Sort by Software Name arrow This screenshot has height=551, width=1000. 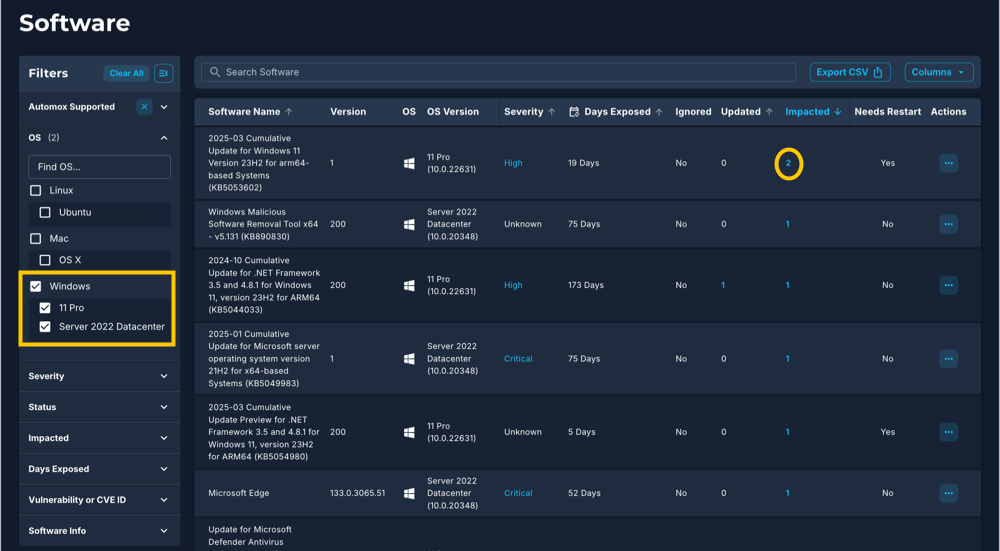(x=289, y=112)
